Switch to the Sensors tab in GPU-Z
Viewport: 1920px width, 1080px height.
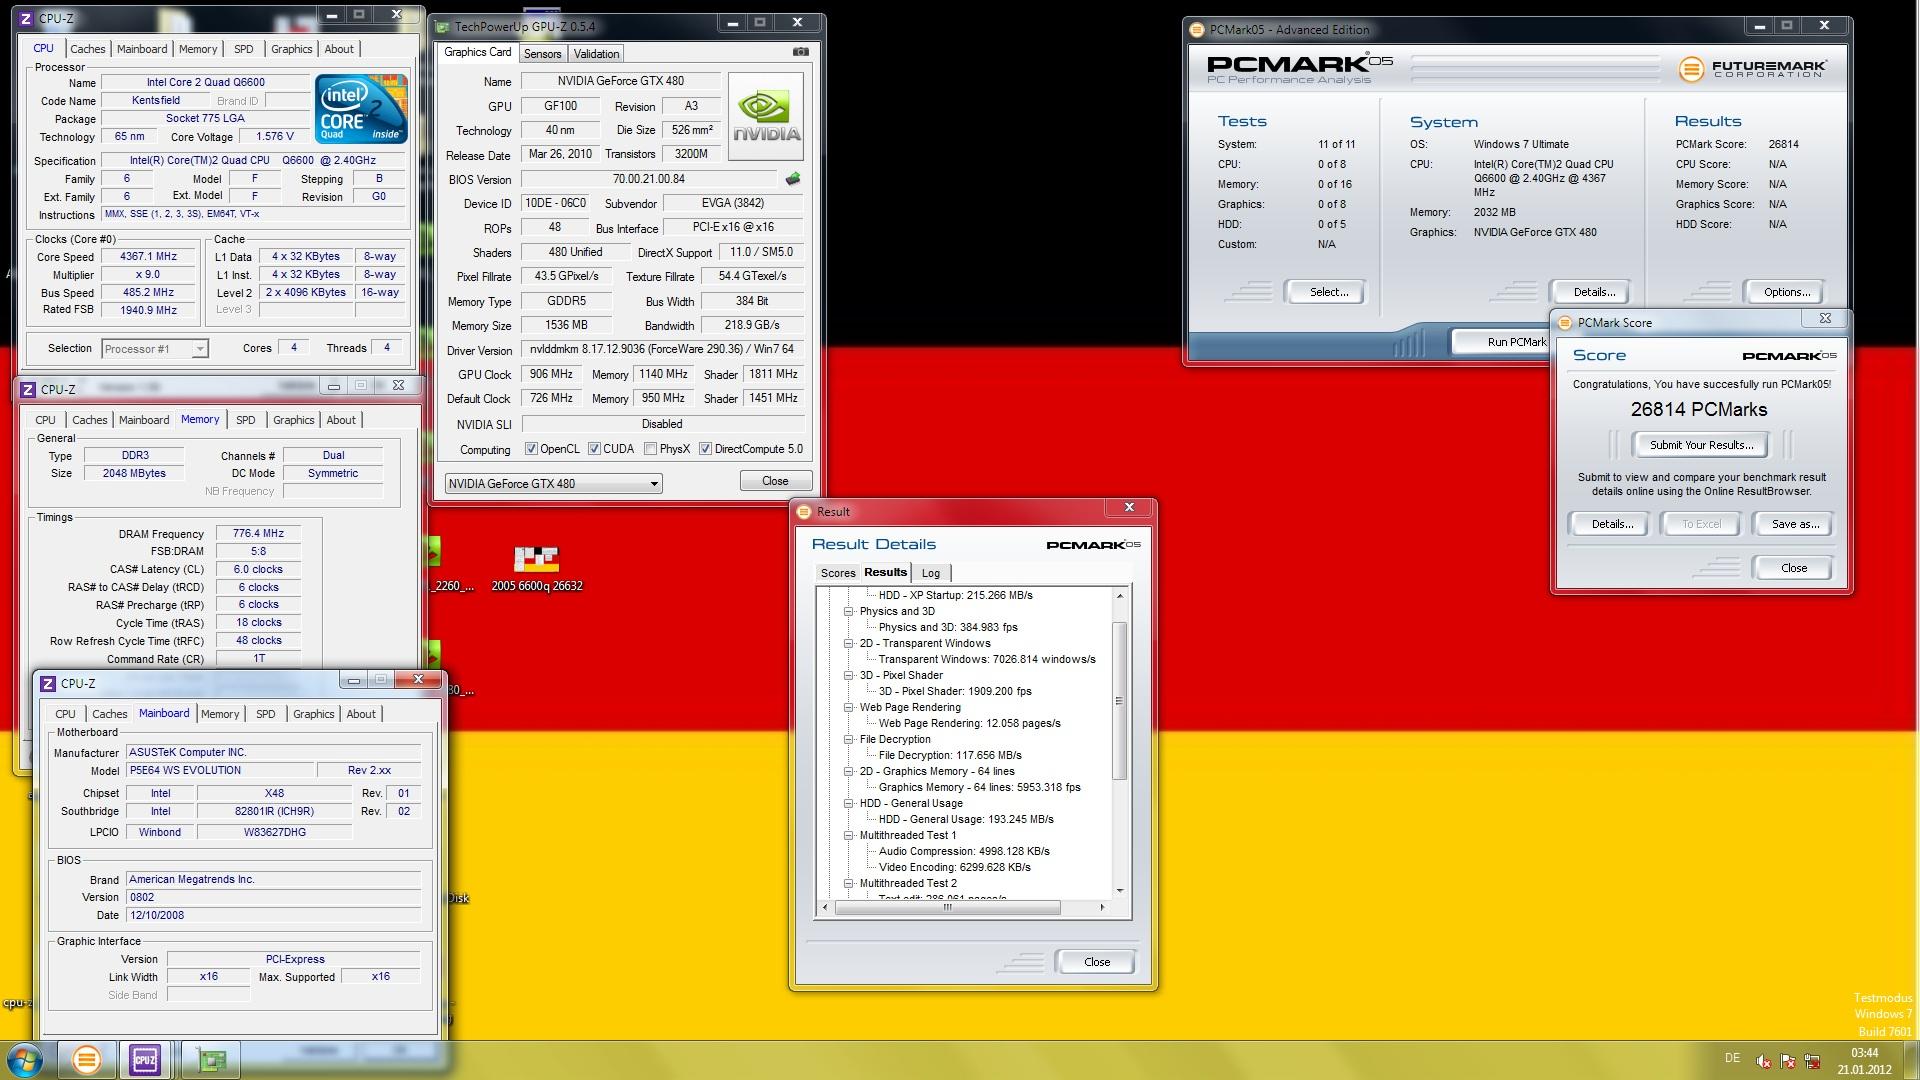542,54
